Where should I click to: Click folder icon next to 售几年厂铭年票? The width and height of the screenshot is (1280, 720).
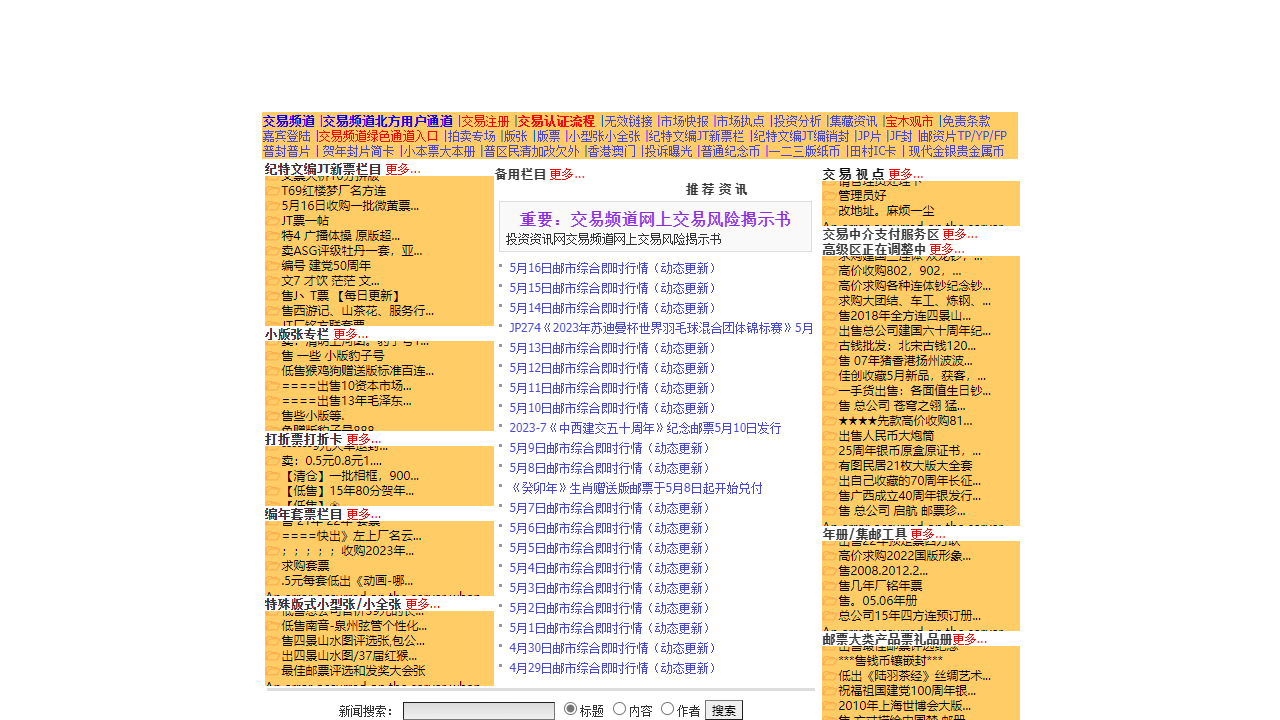coord(829,585)
